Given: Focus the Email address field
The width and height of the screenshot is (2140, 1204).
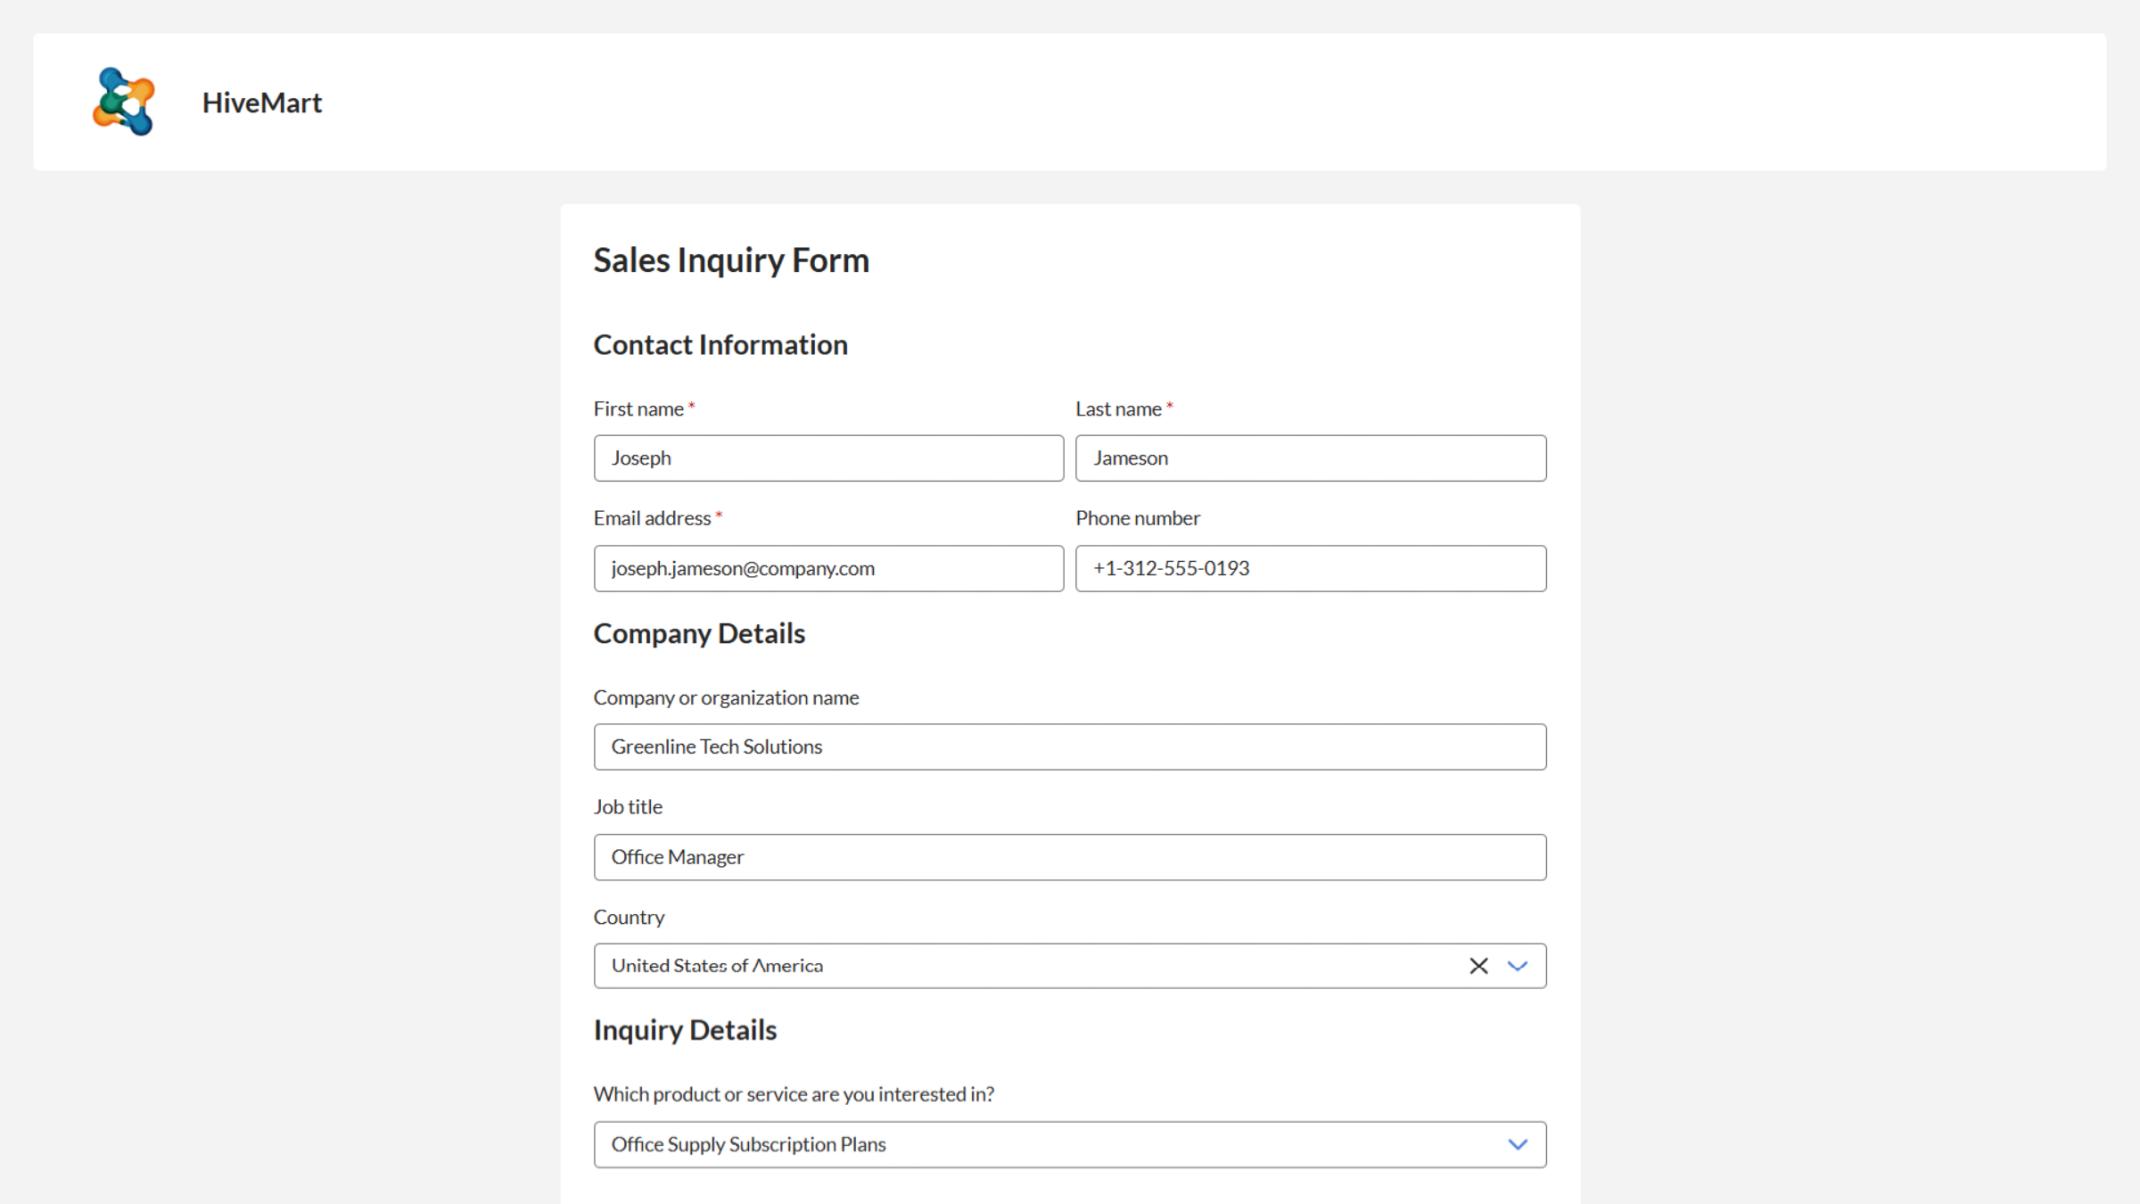Looking at the screenshot, I should [x=828, y=568].
